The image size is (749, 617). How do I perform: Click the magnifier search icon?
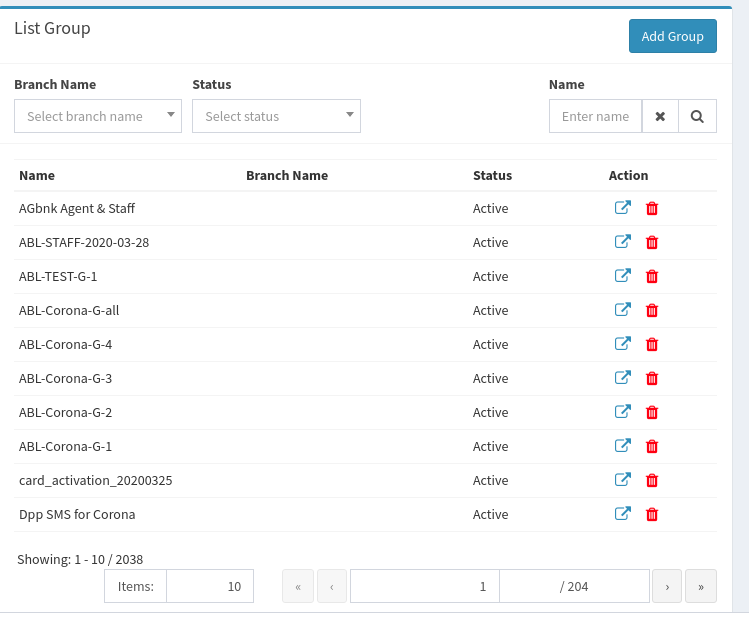pos(697,116)
